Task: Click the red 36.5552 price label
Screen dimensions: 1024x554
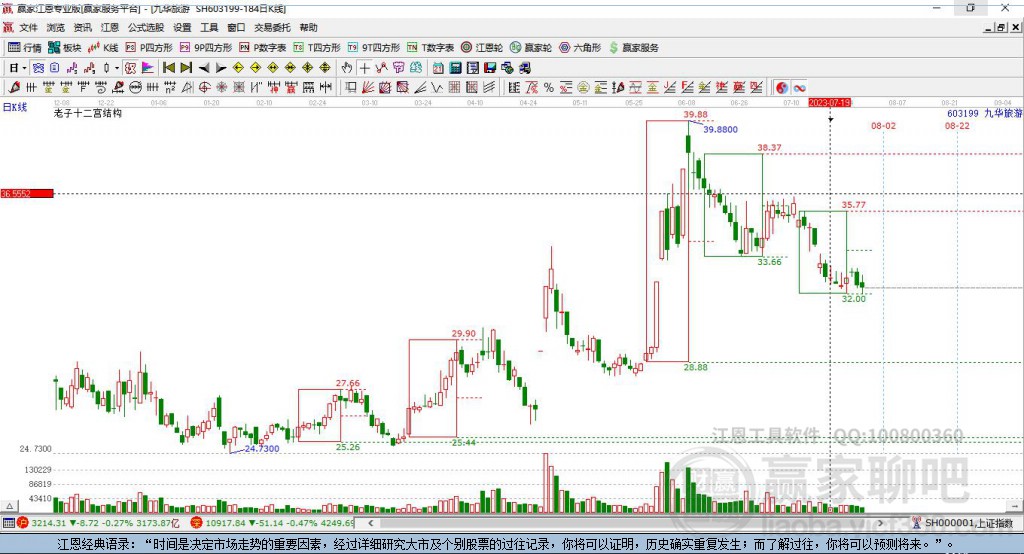Action: pyautogui.click(x=27, y=193)
